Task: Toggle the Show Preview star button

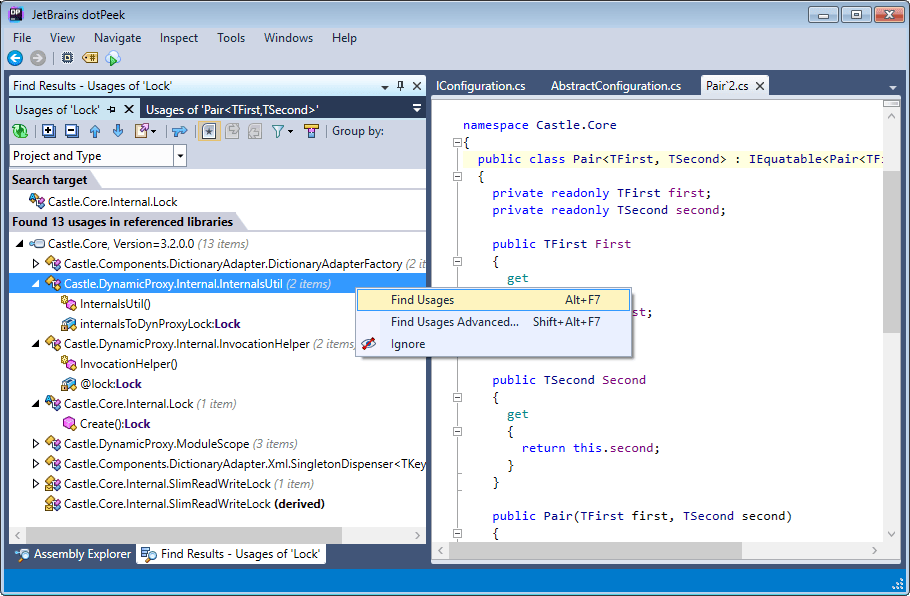Action: [x=209, y=131]
